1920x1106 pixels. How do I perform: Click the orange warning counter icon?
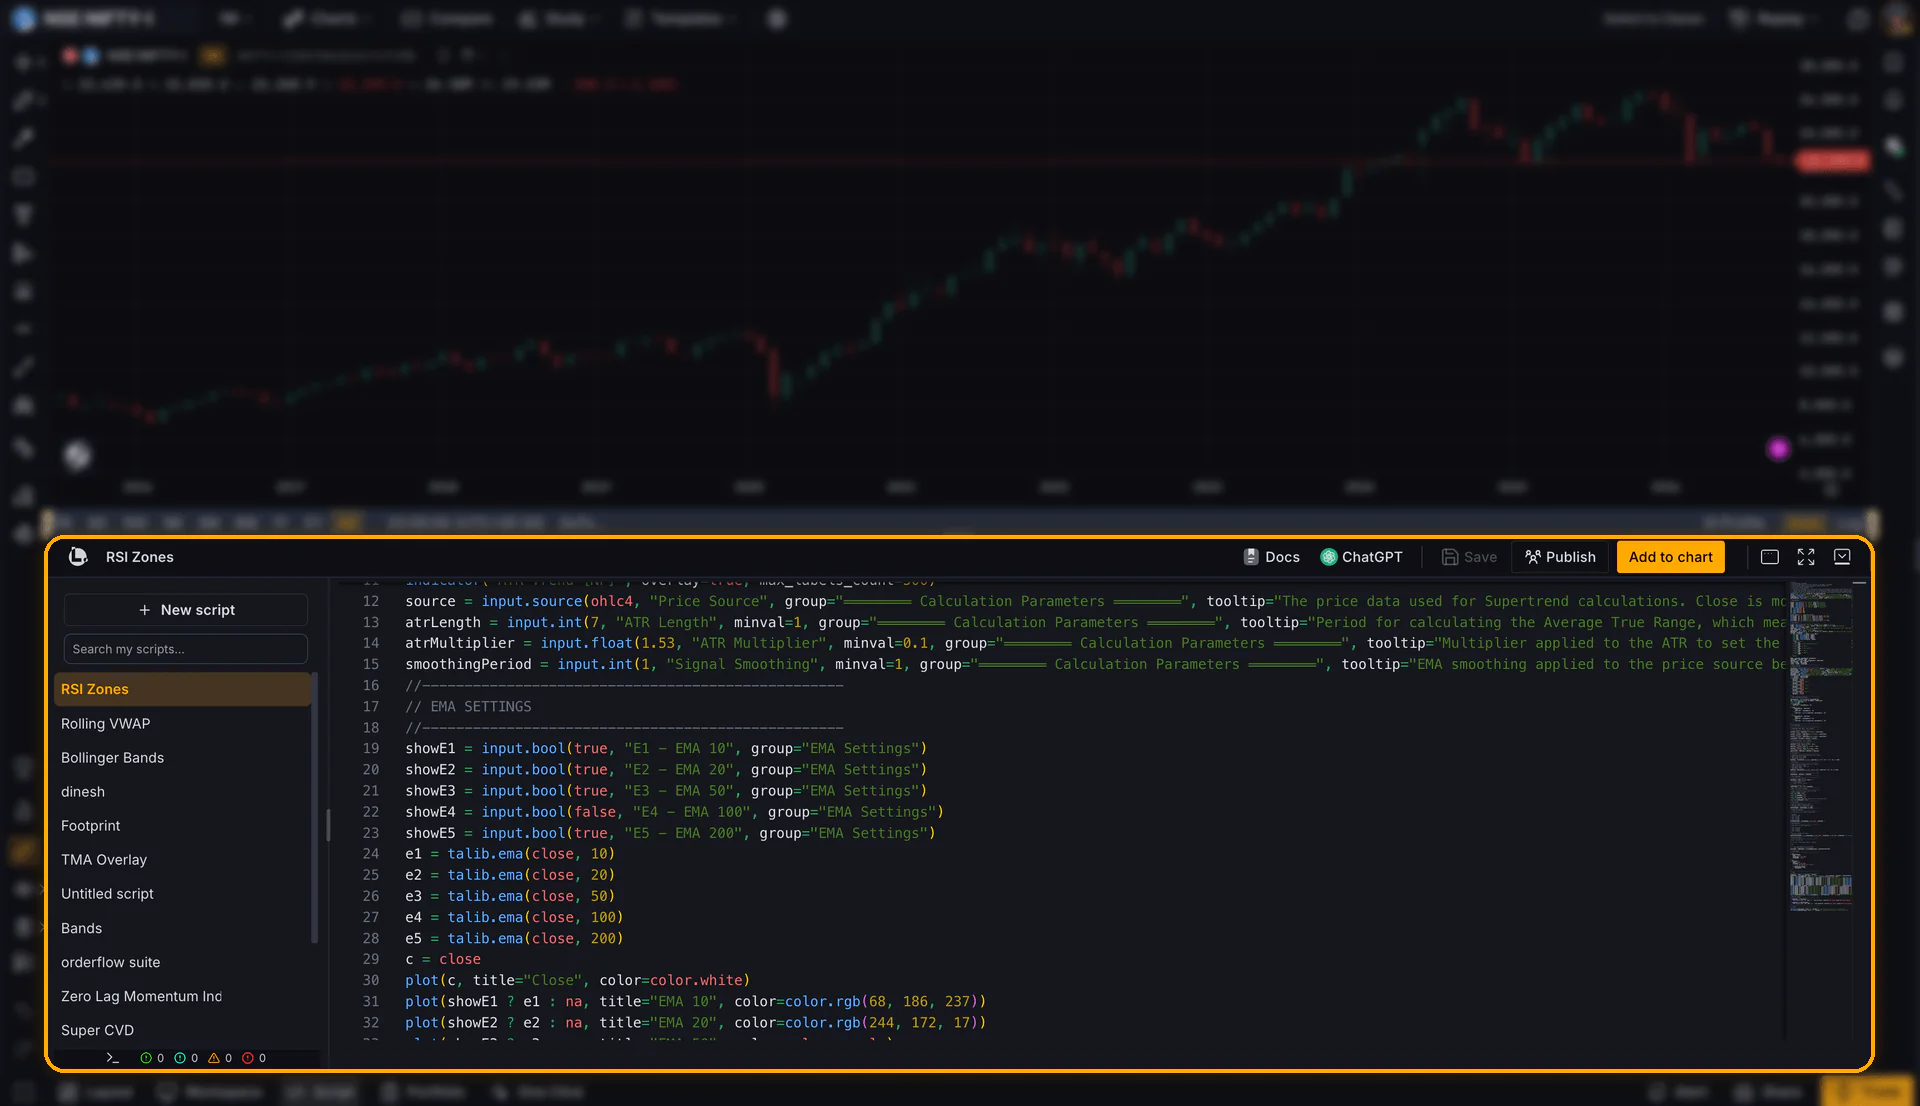pyautogui.click(x=220, y=1058)
